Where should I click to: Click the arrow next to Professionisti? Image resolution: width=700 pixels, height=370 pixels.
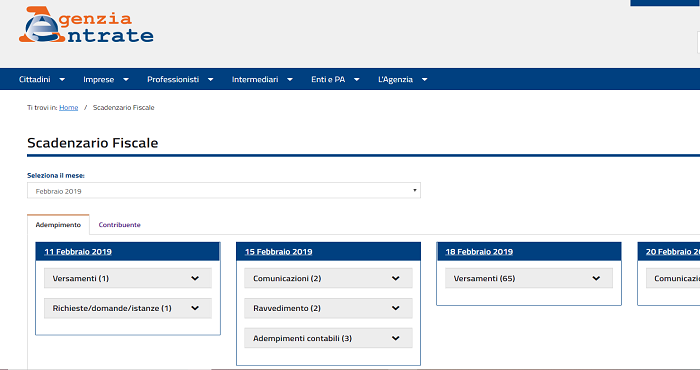click(x=210, y=79)
